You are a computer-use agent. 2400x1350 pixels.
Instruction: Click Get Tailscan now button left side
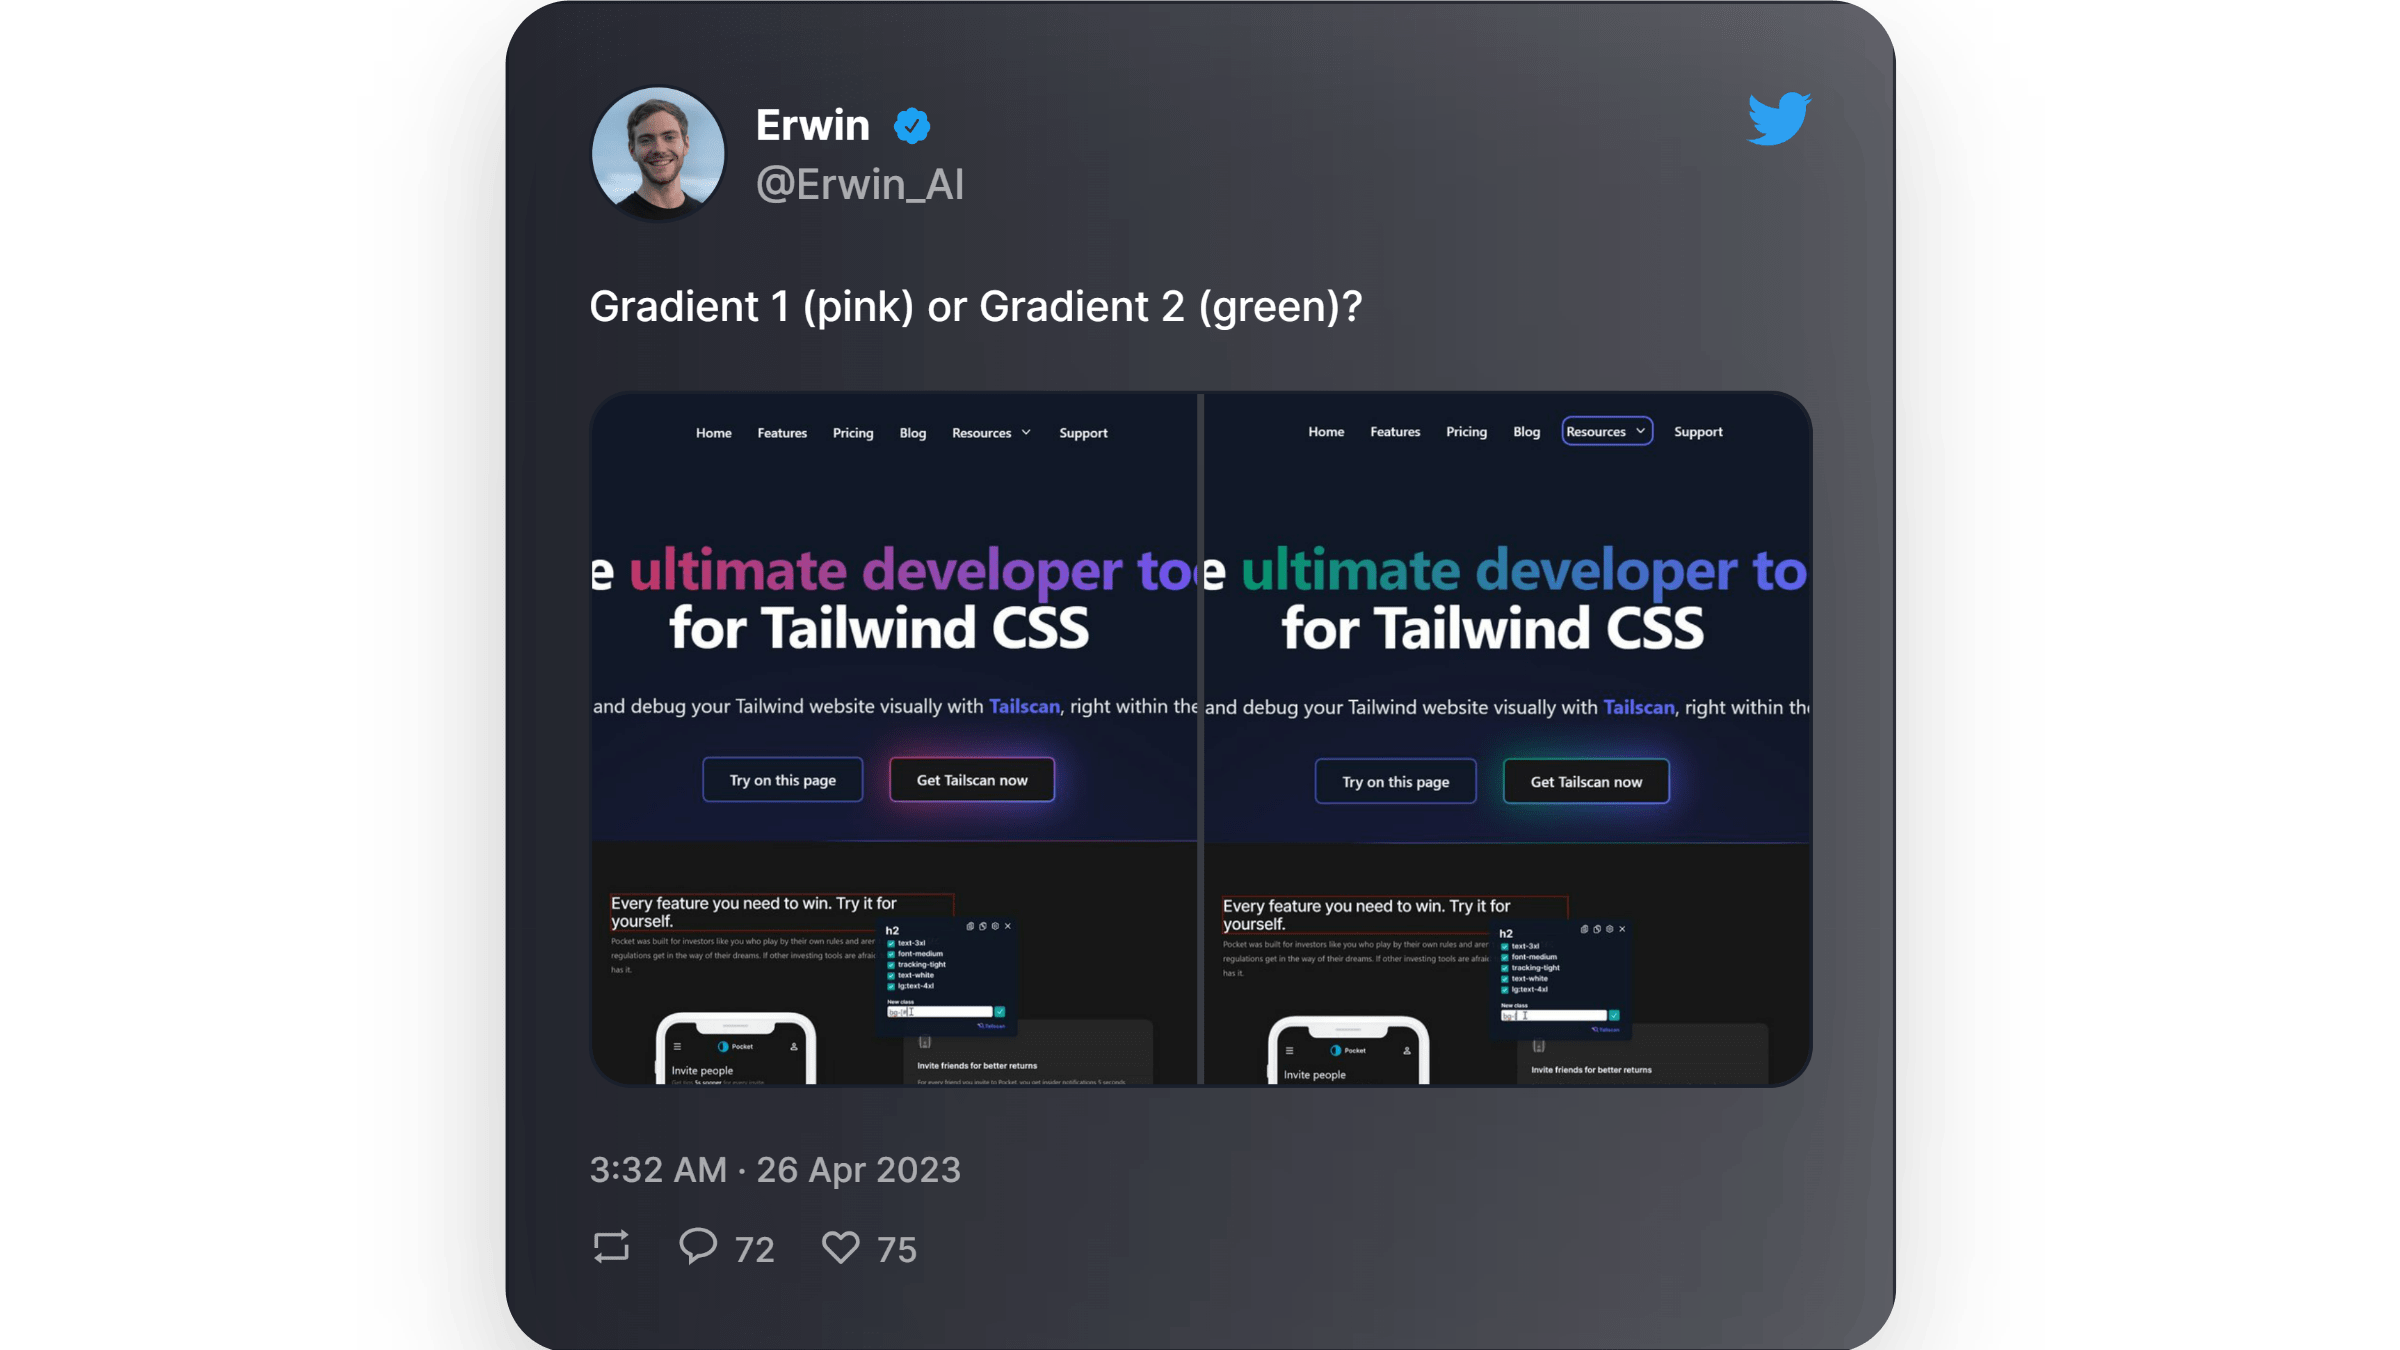pos(971,778)
